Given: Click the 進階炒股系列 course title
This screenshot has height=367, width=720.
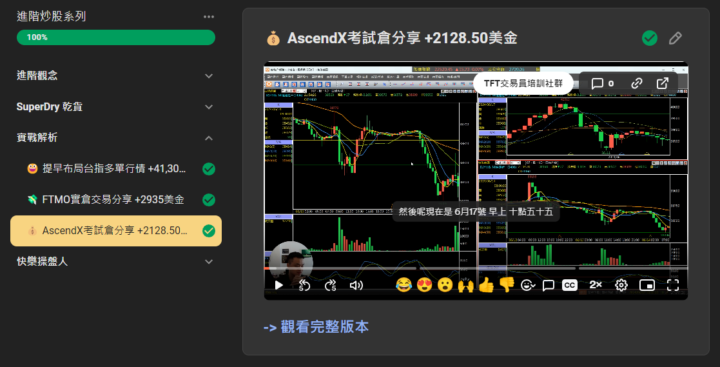Looking at the screenshot, I should pos(51,17).
